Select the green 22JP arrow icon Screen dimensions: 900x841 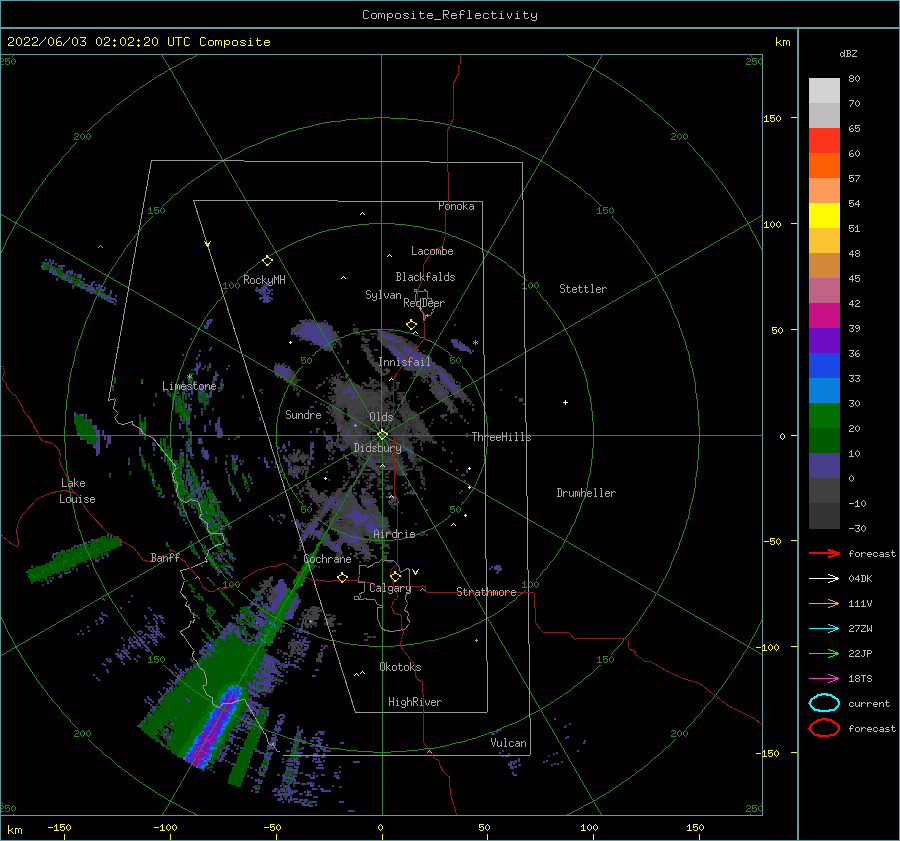coord(824,653)
